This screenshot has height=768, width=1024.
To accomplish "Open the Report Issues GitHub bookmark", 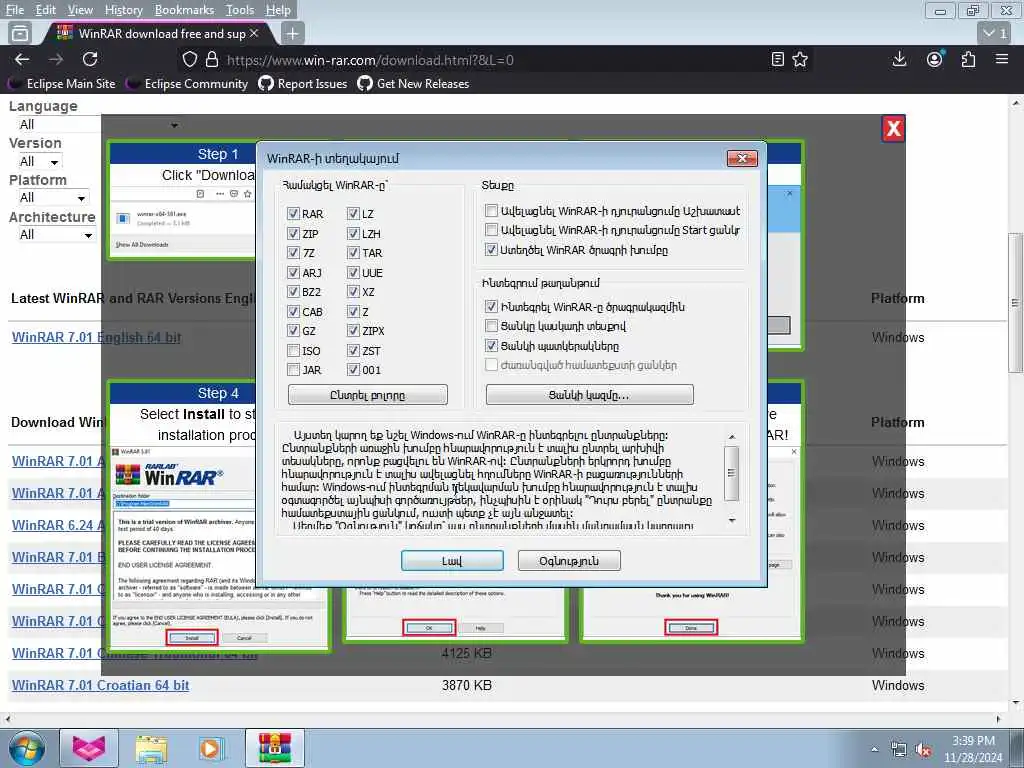I will click(303, 84).
